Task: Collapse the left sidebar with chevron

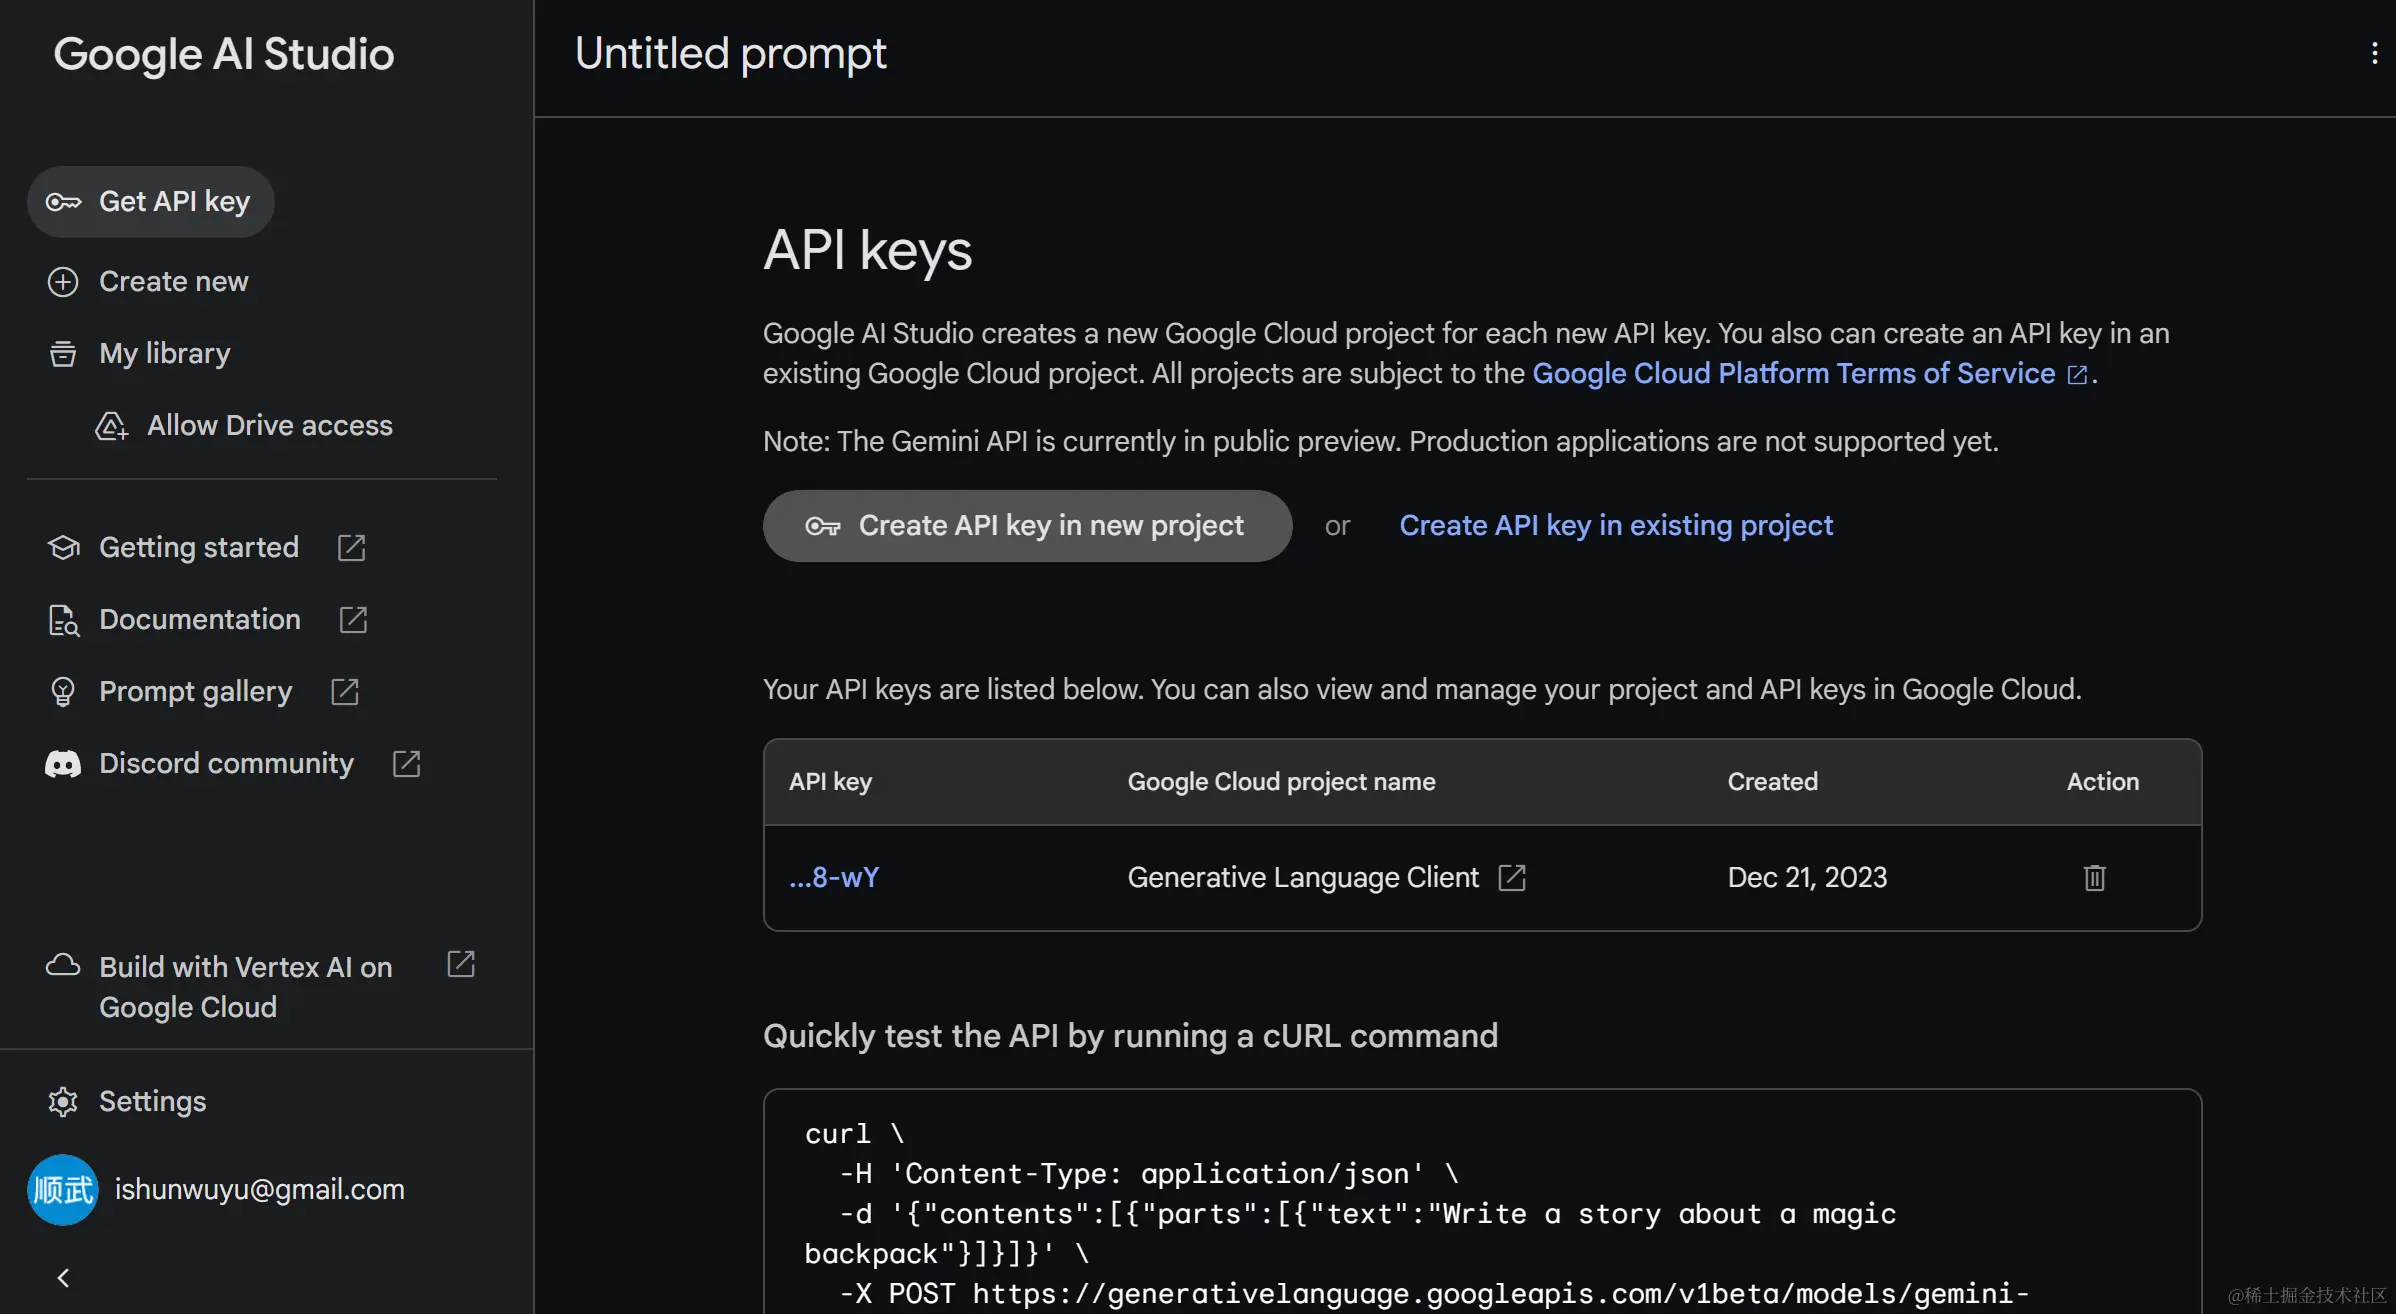Action: [x=63, y=1278]
